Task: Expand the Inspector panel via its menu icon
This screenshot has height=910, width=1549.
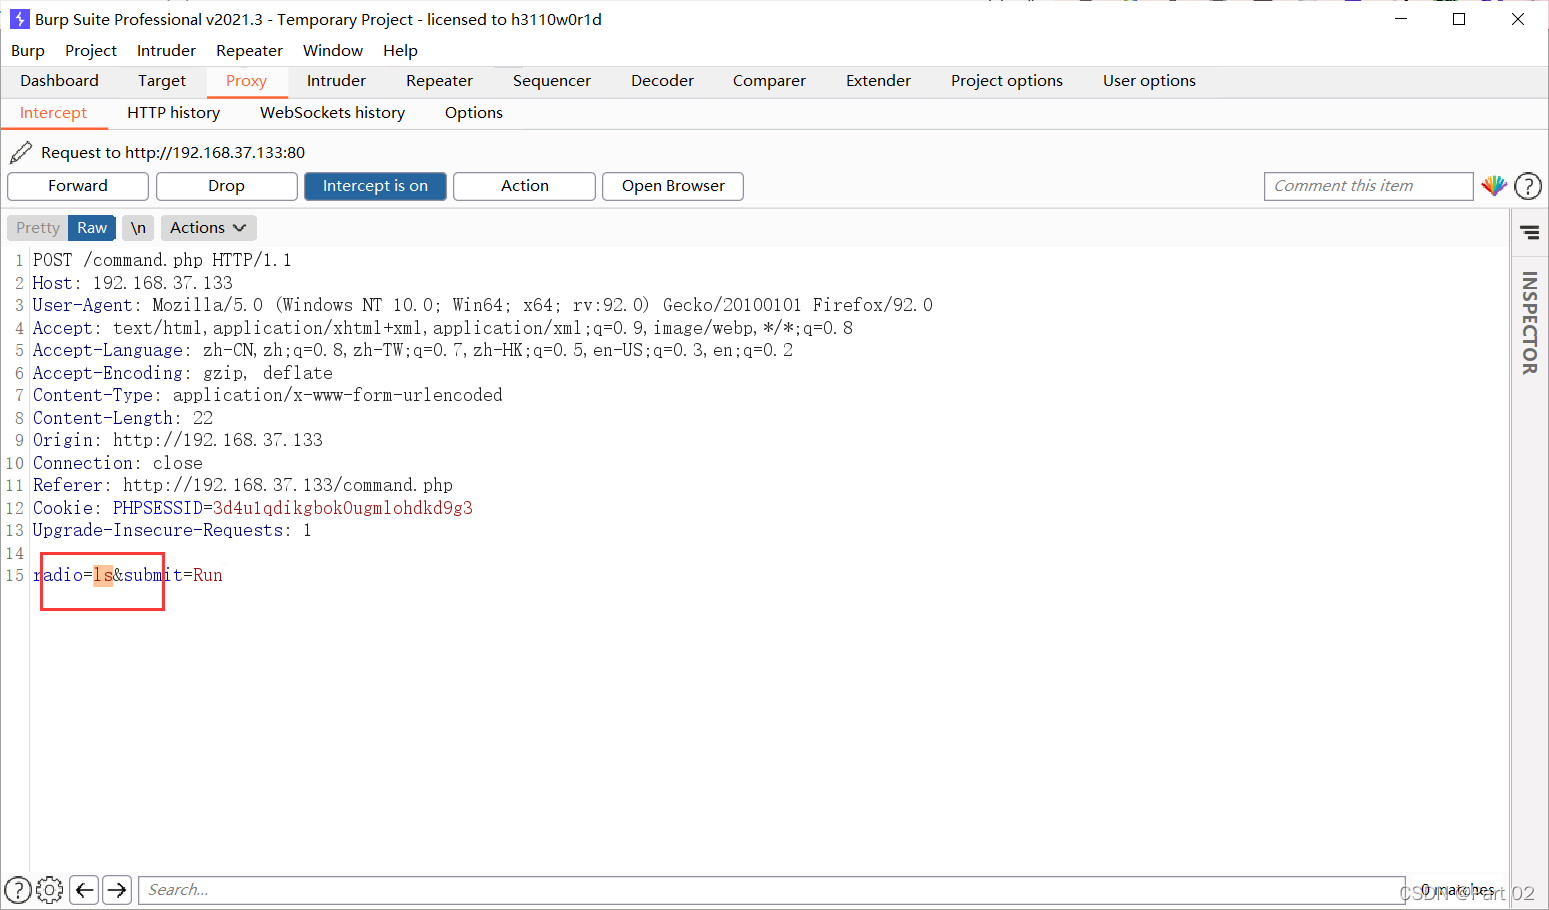Action: coord(1530,232)
